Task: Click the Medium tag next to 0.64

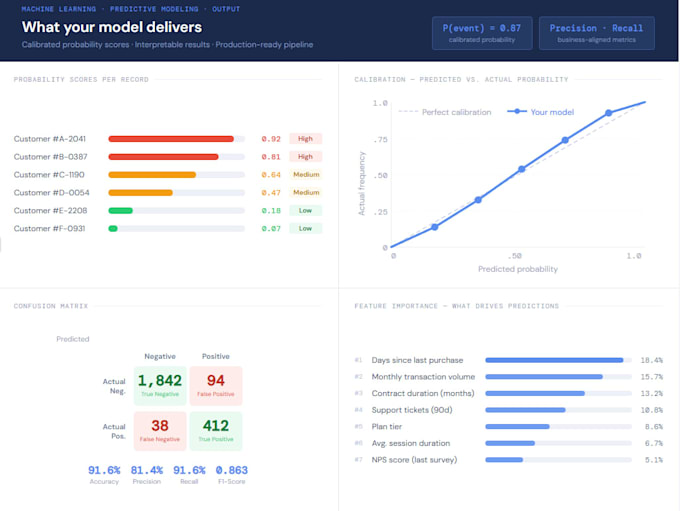Action: pos(306,174)
